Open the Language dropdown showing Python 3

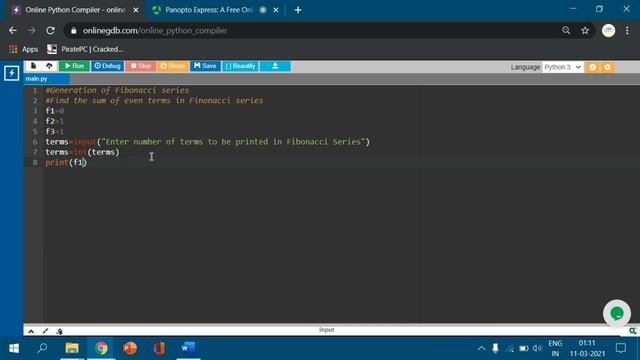(562, 67)
